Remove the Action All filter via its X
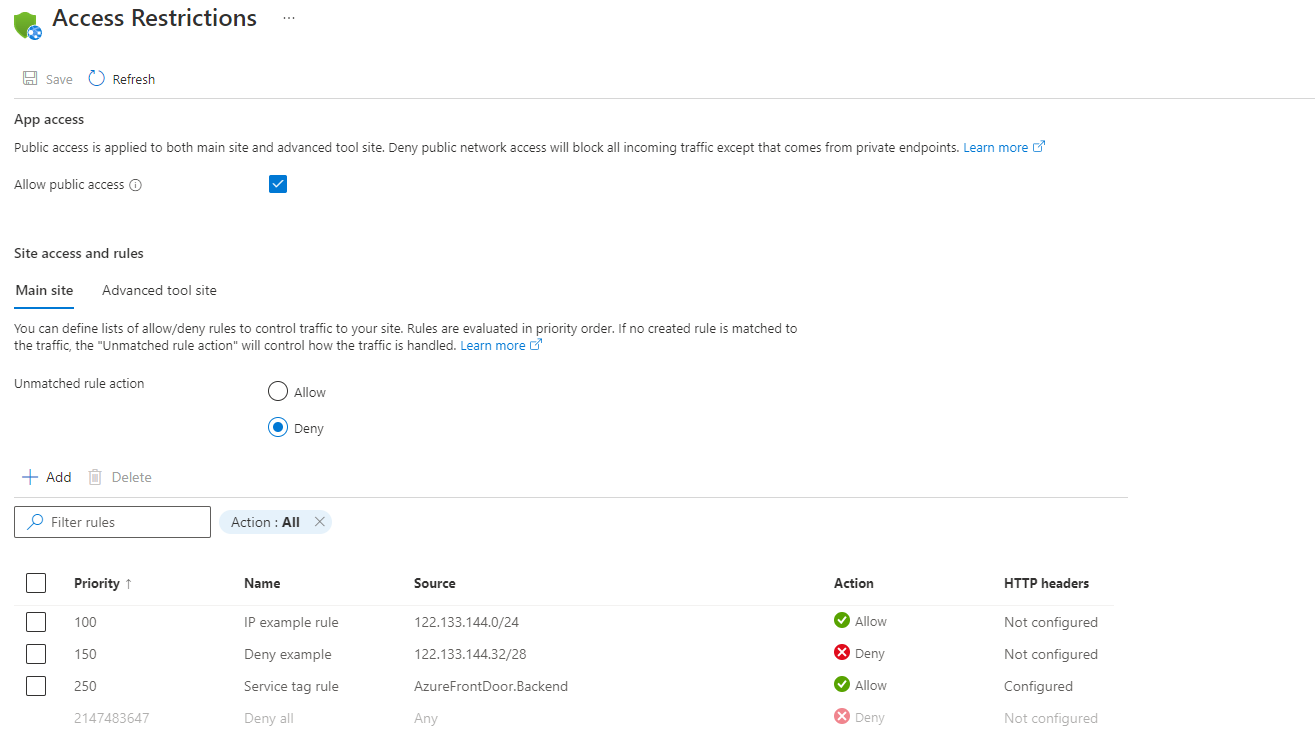1315x750 pixels. pos(319,521)
